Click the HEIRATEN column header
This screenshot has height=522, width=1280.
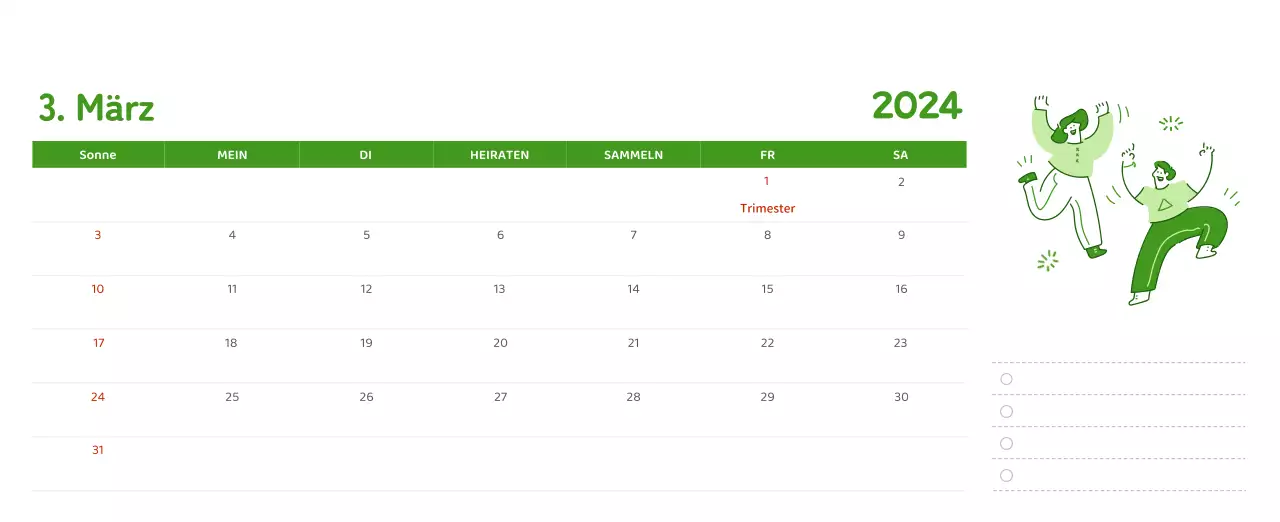tap(499, 155)
